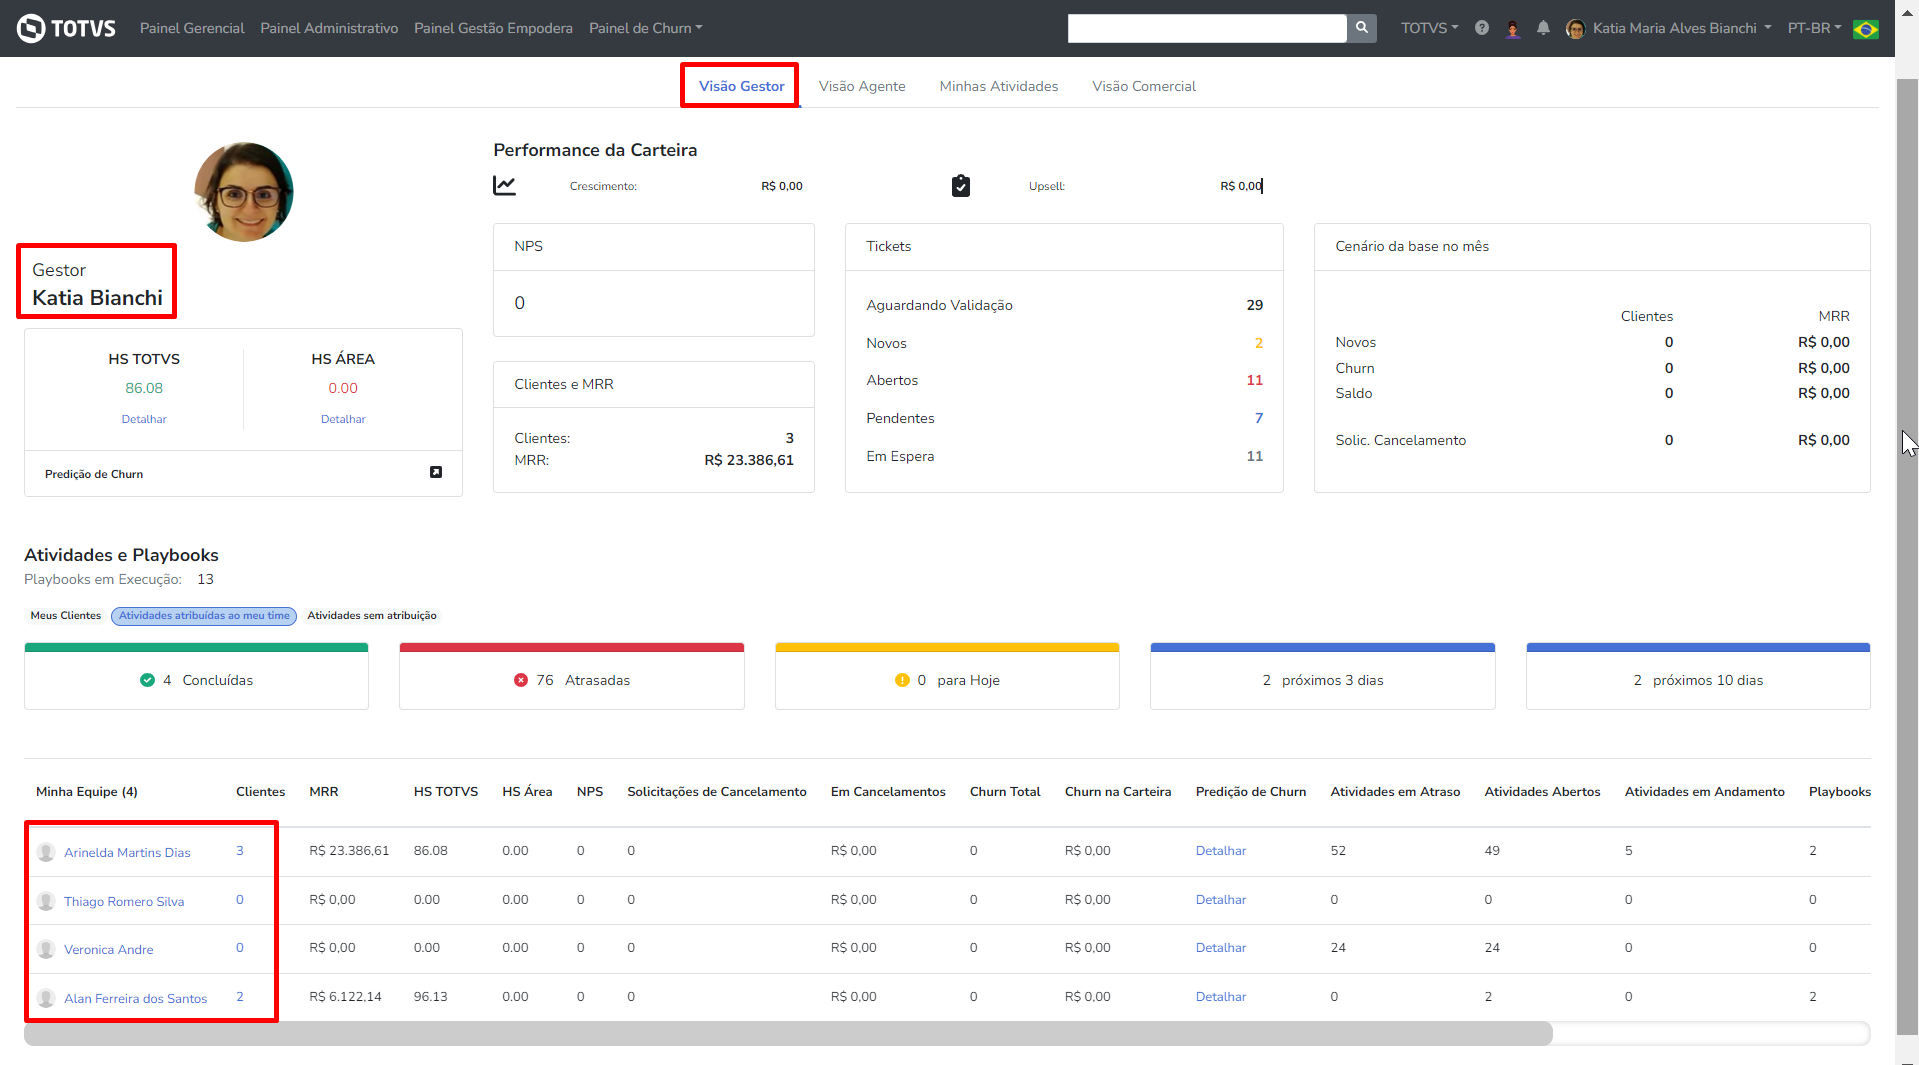Open the próximos 3 dias card
The width and height of the screenshot is (1919, 1065).
click(1322, 677)
